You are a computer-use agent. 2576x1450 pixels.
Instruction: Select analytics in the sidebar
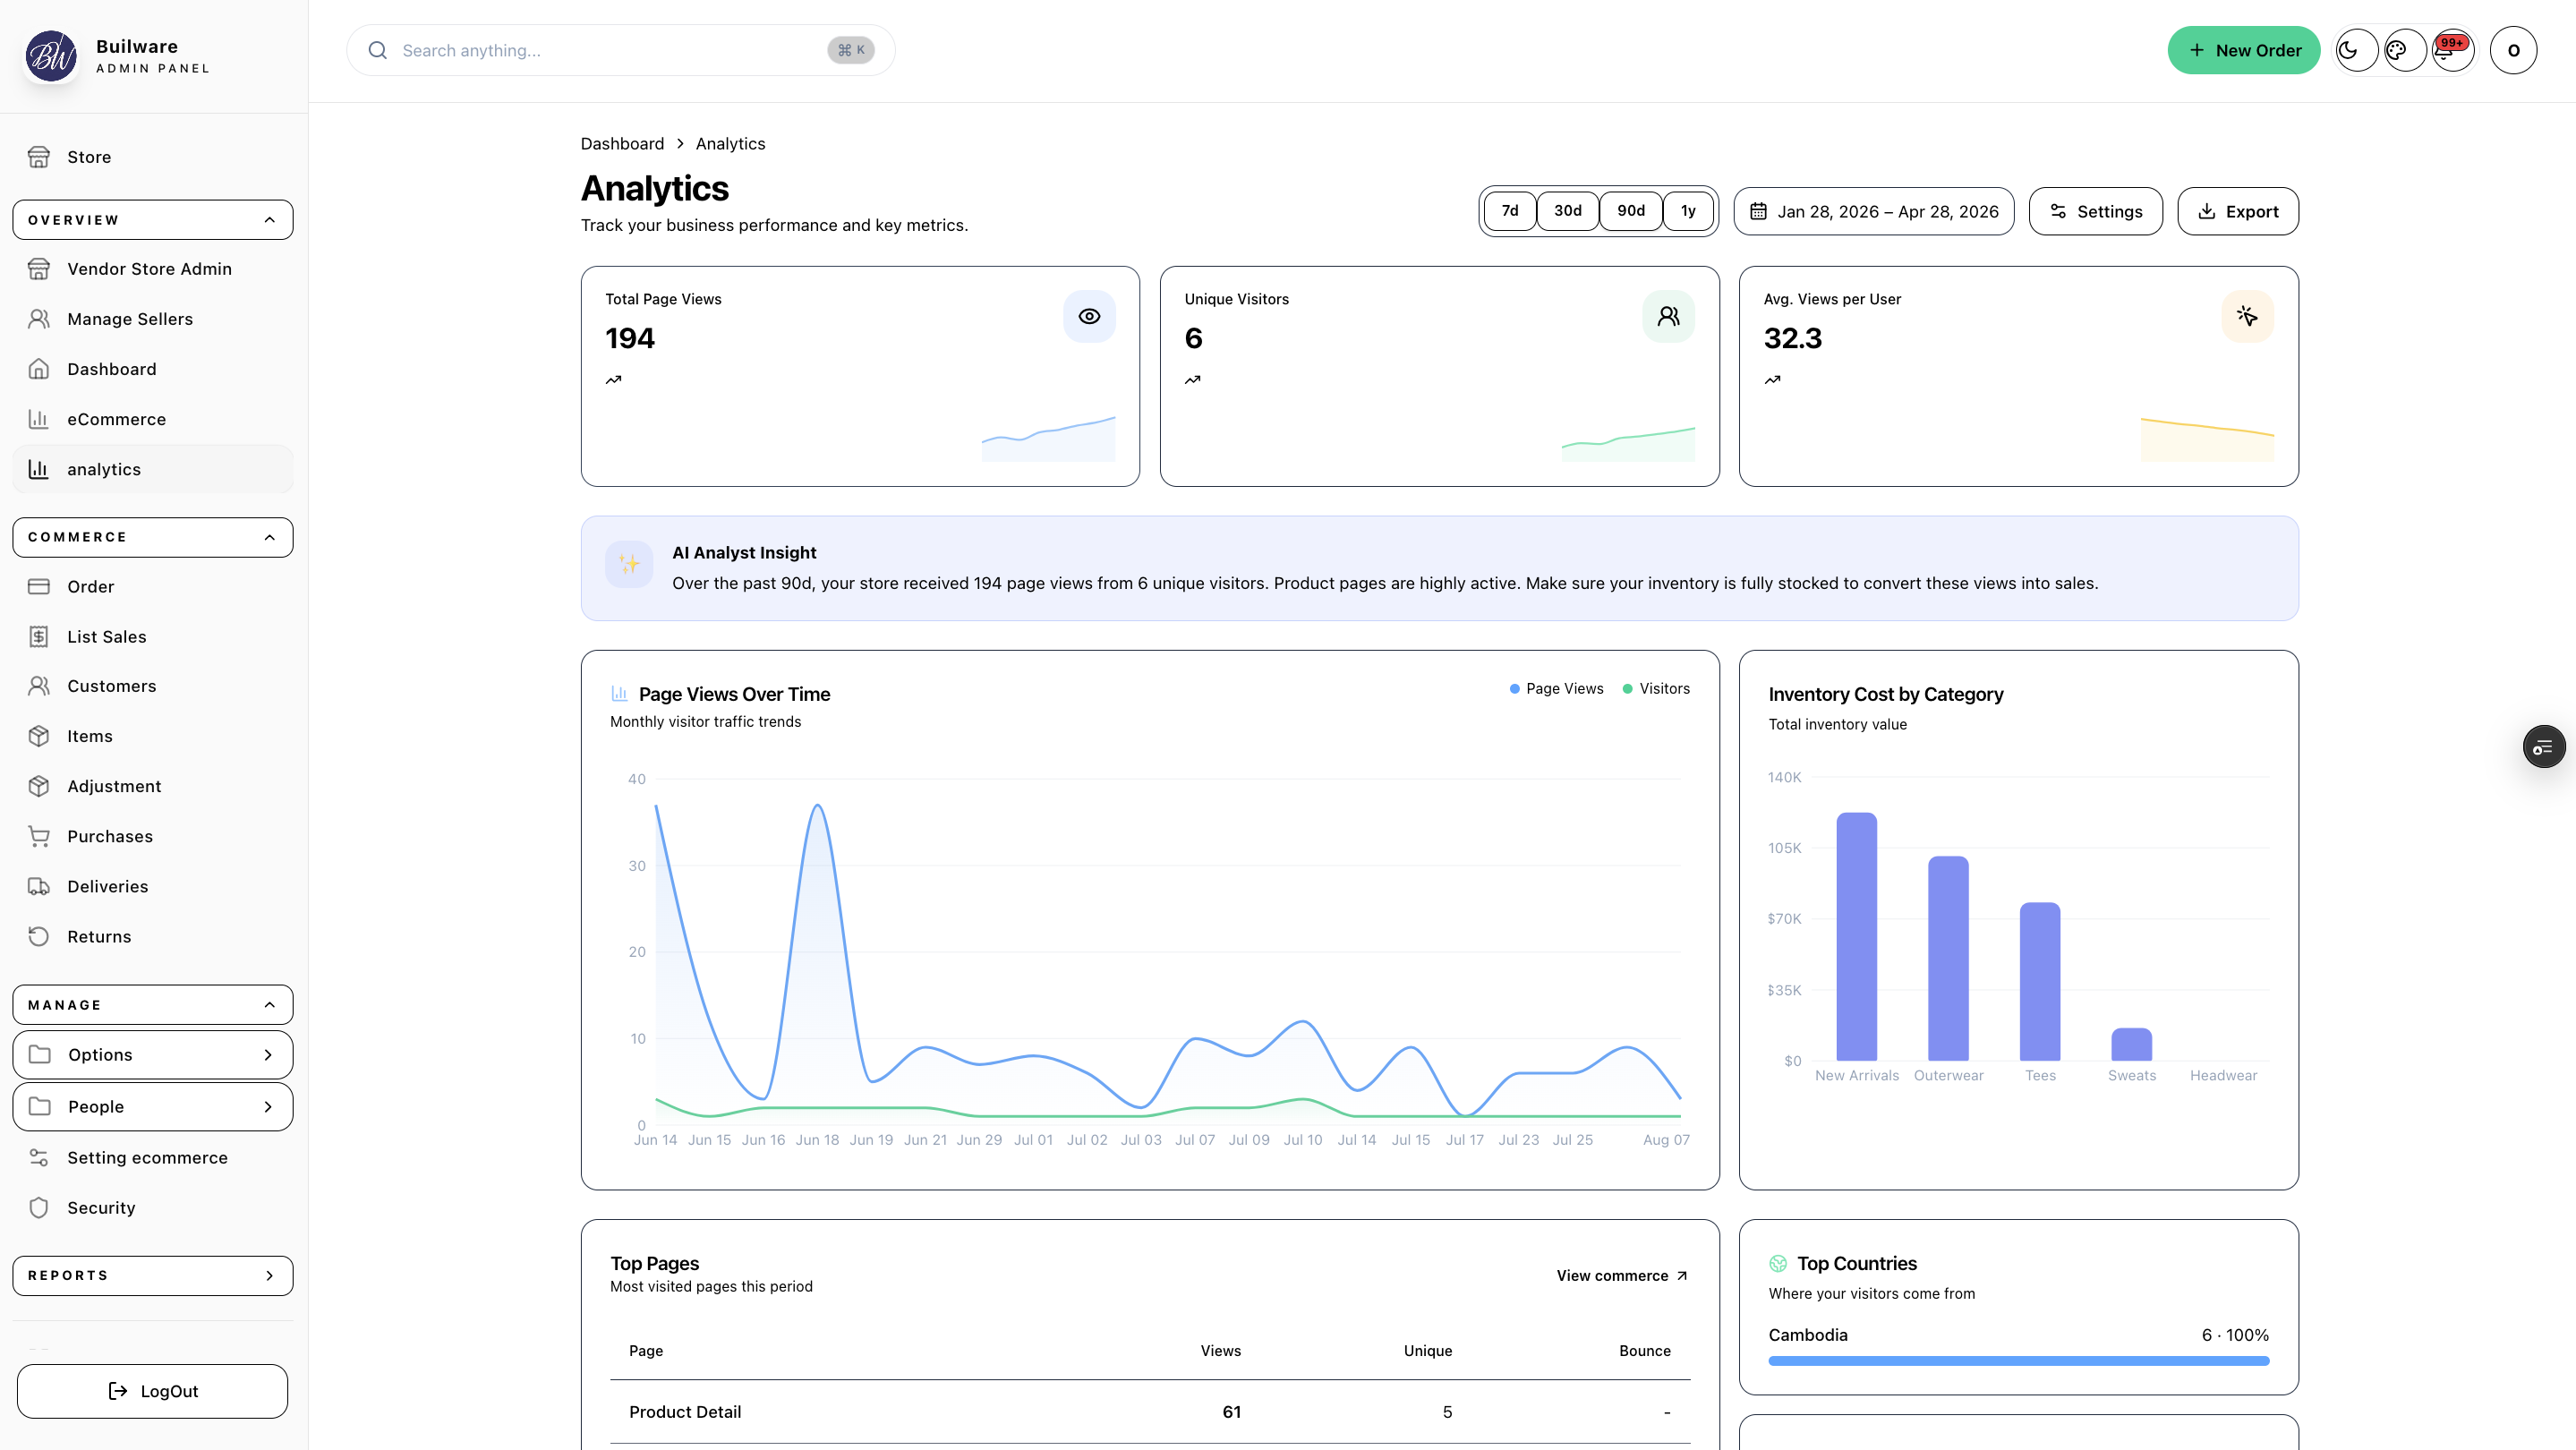click(153, 469)
